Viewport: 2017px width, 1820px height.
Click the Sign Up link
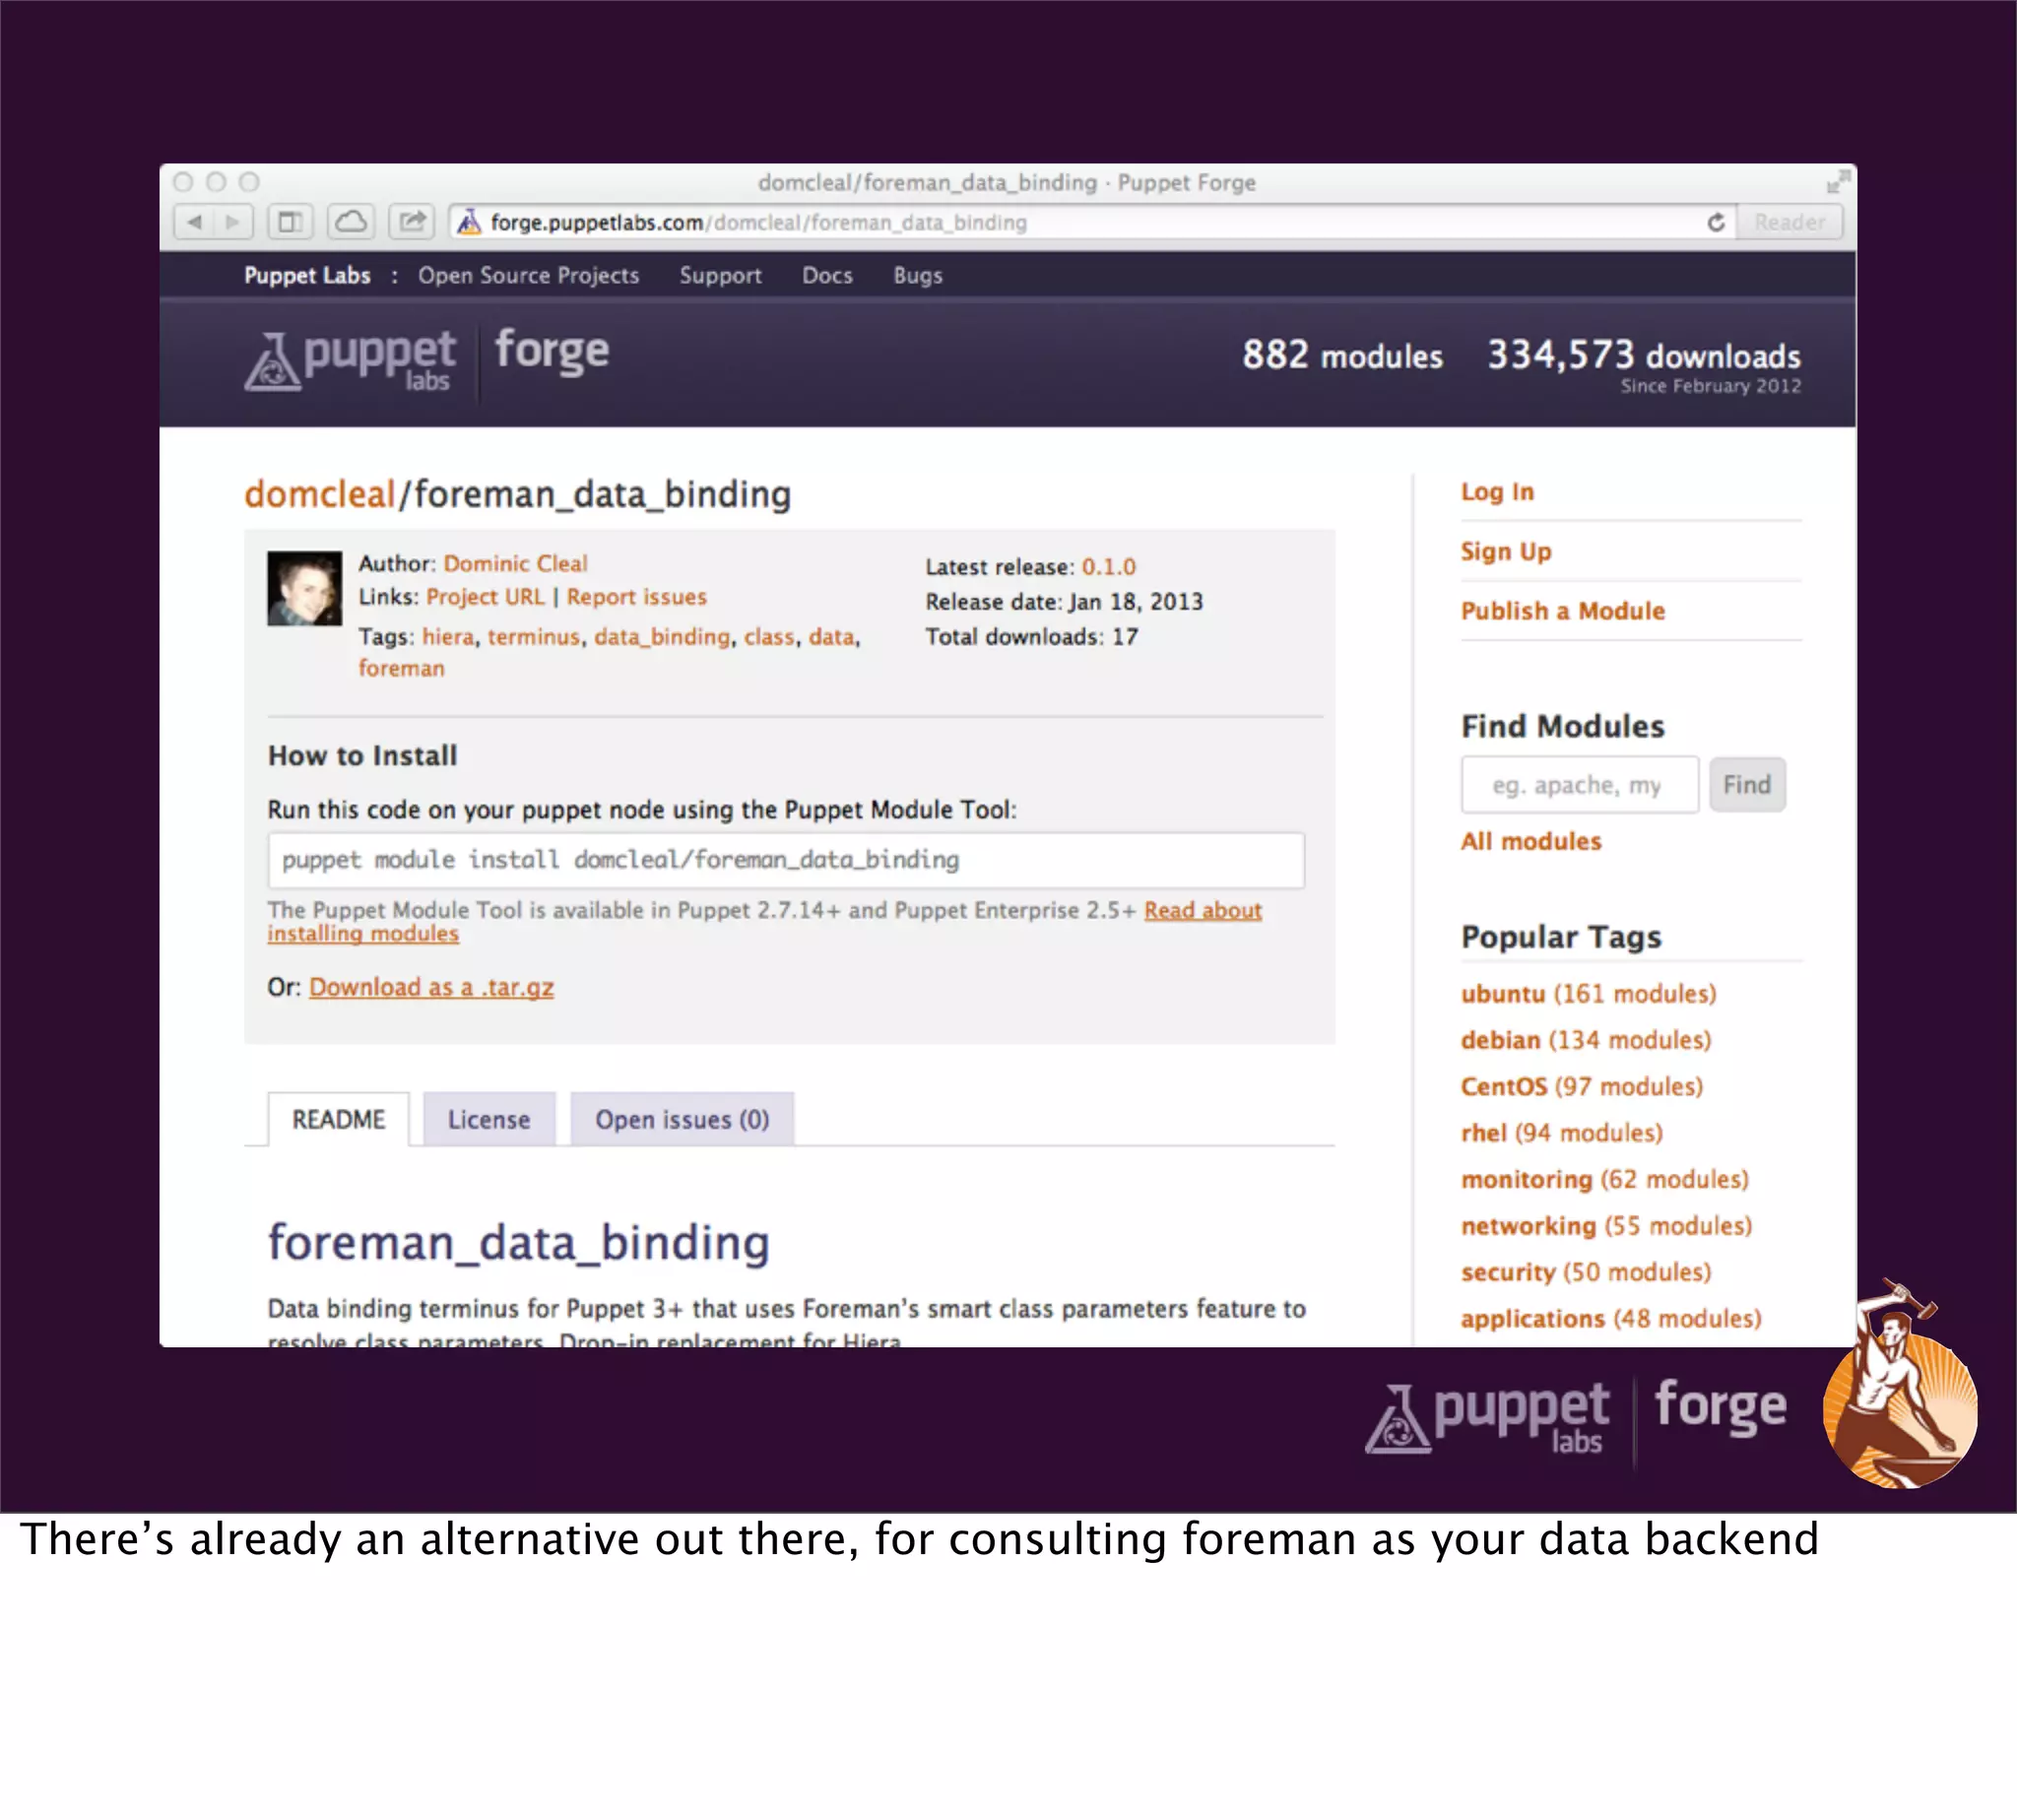coord(1505,551)
